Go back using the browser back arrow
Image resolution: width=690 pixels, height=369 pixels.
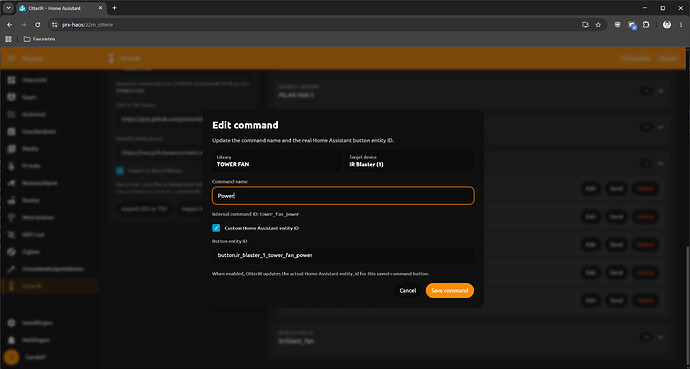coord(10,25)
